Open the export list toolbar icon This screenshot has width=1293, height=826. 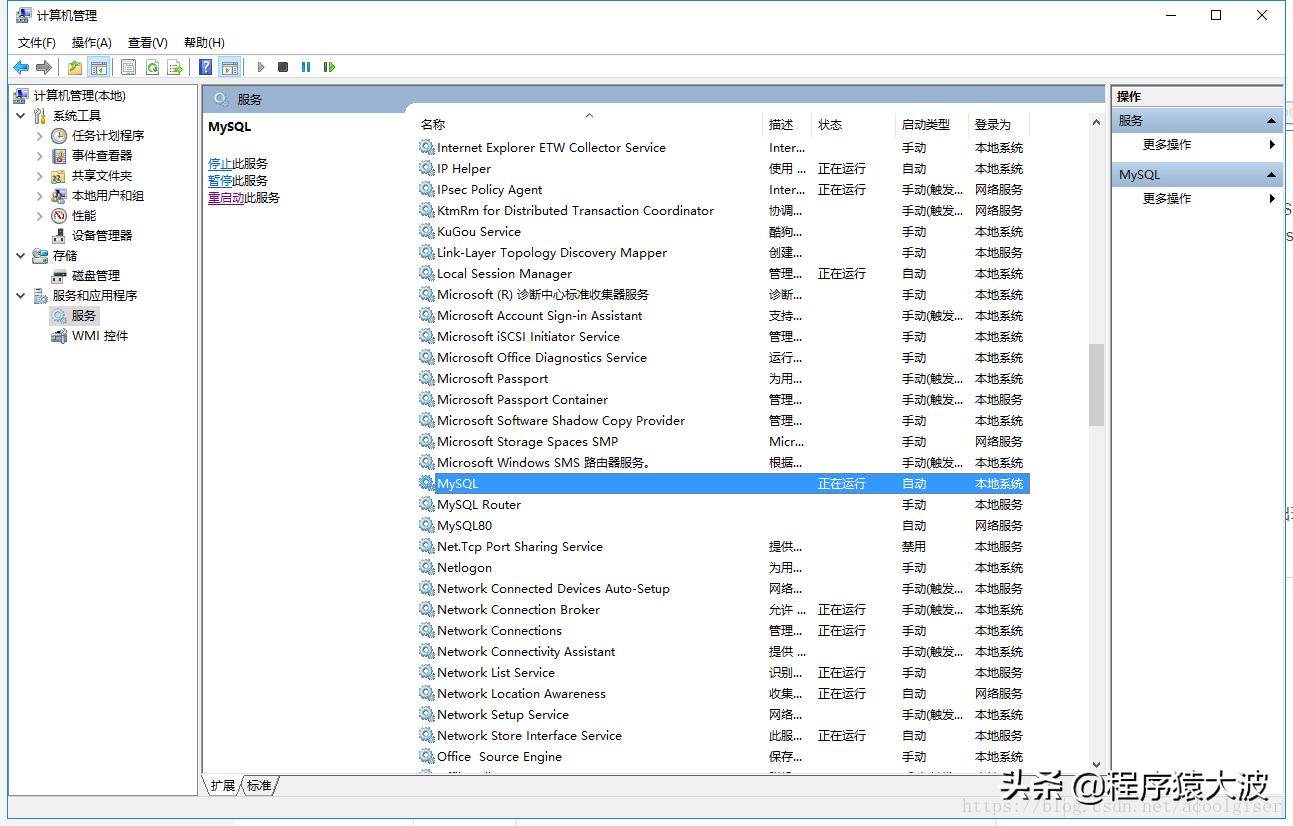(x=176, y=67)
